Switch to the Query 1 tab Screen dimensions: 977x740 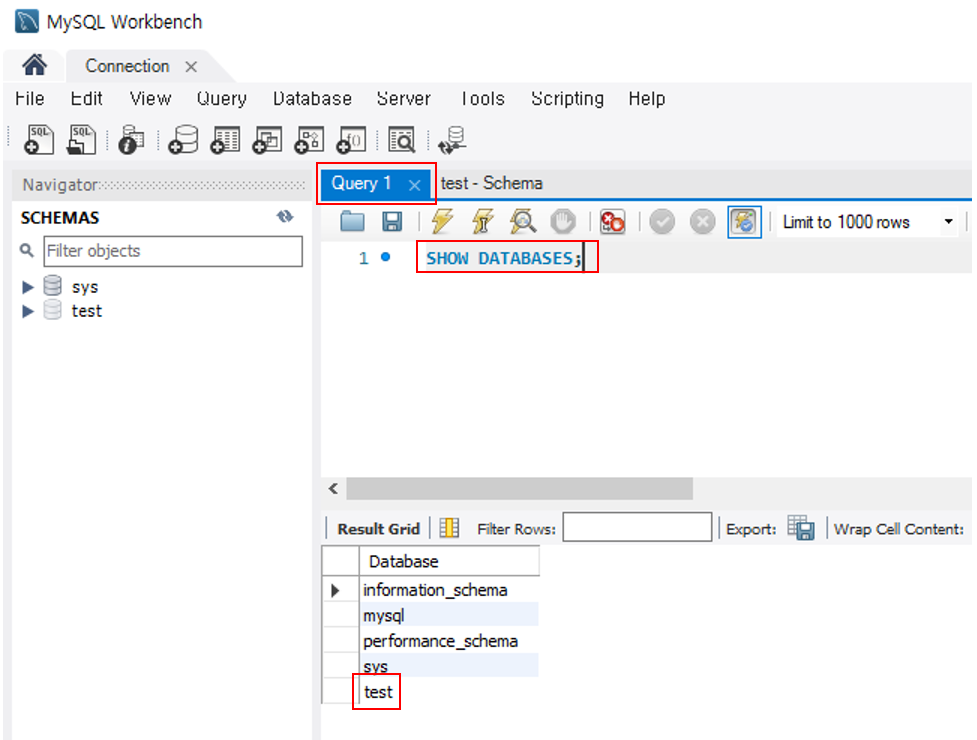click(x=361, y=183)
